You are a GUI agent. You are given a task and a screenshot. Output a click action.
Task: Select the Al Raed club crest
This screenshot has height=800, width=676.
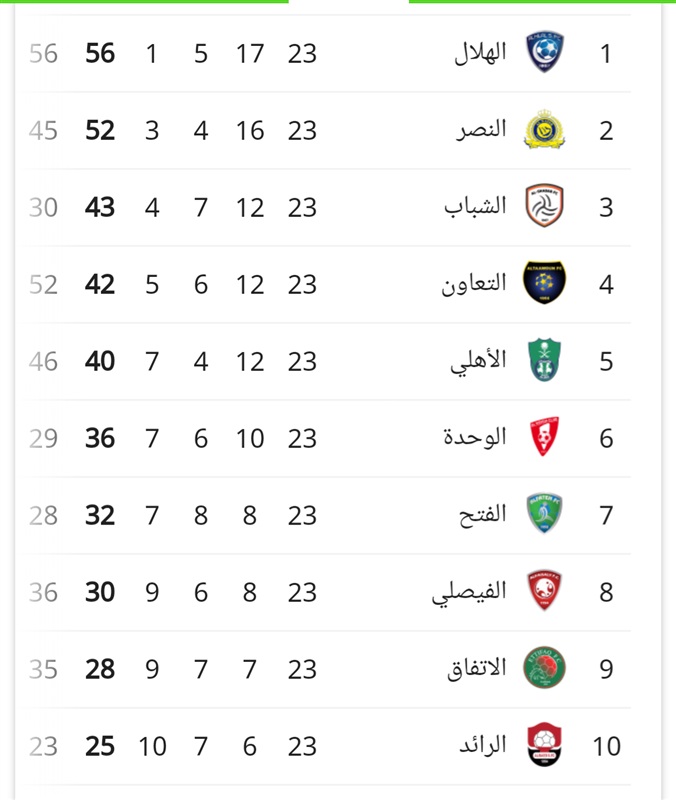544,744
